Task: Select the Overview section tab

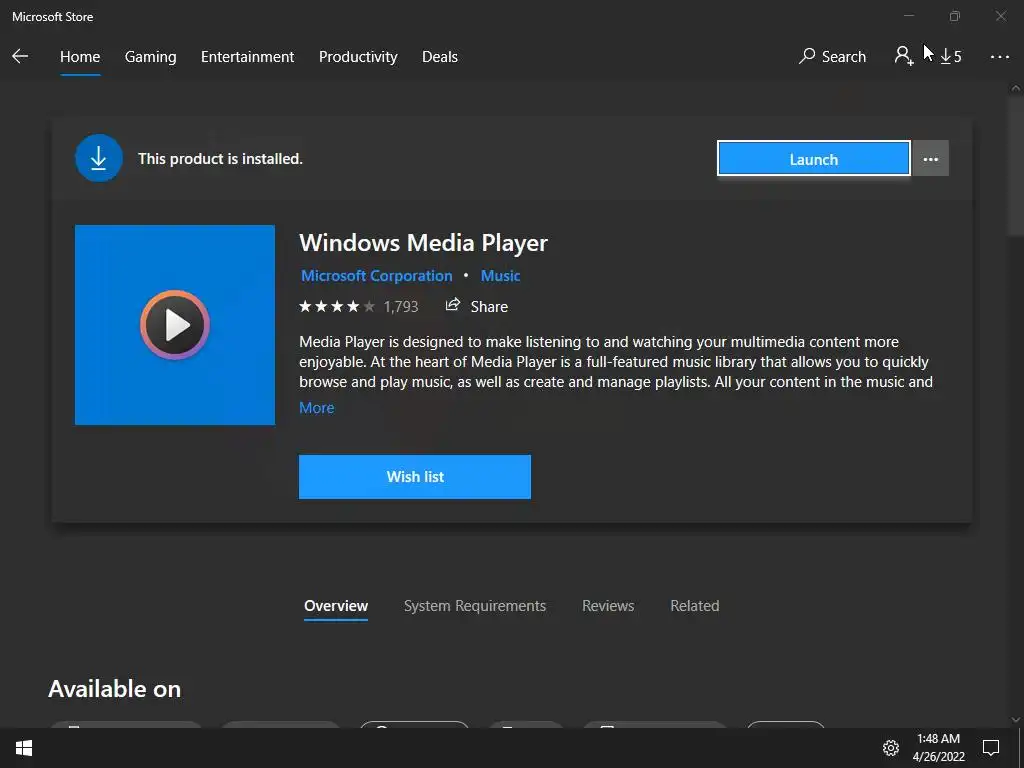Action: coord(336,606)
